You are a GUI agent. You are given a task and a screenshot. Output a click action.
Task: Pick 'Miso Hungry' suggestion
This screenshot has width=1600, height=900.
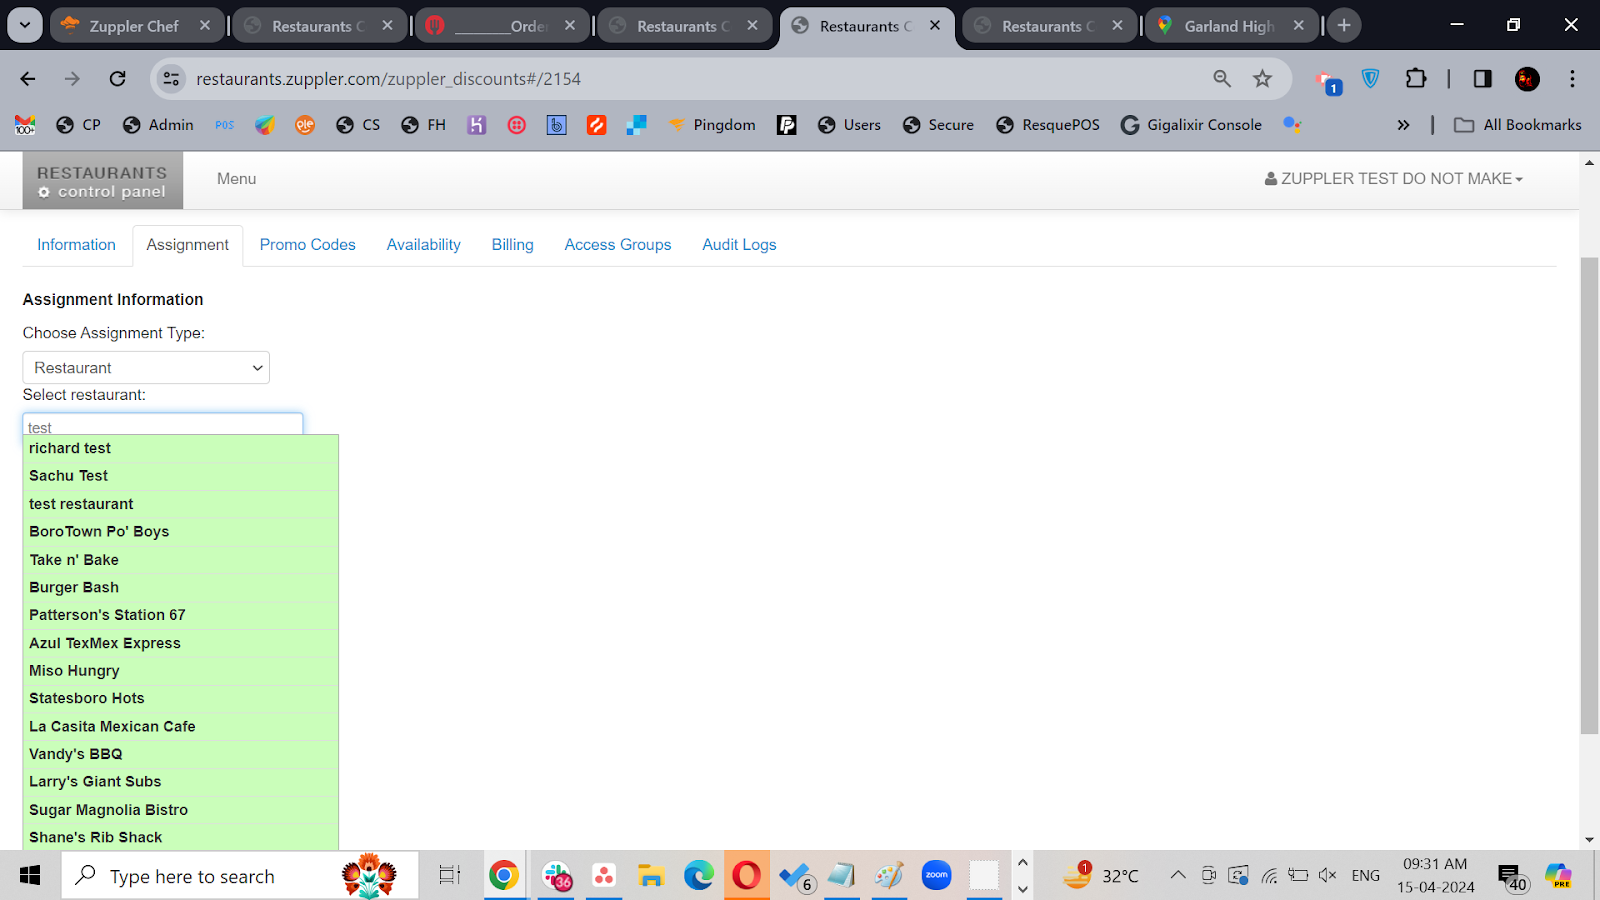(181, 671)
